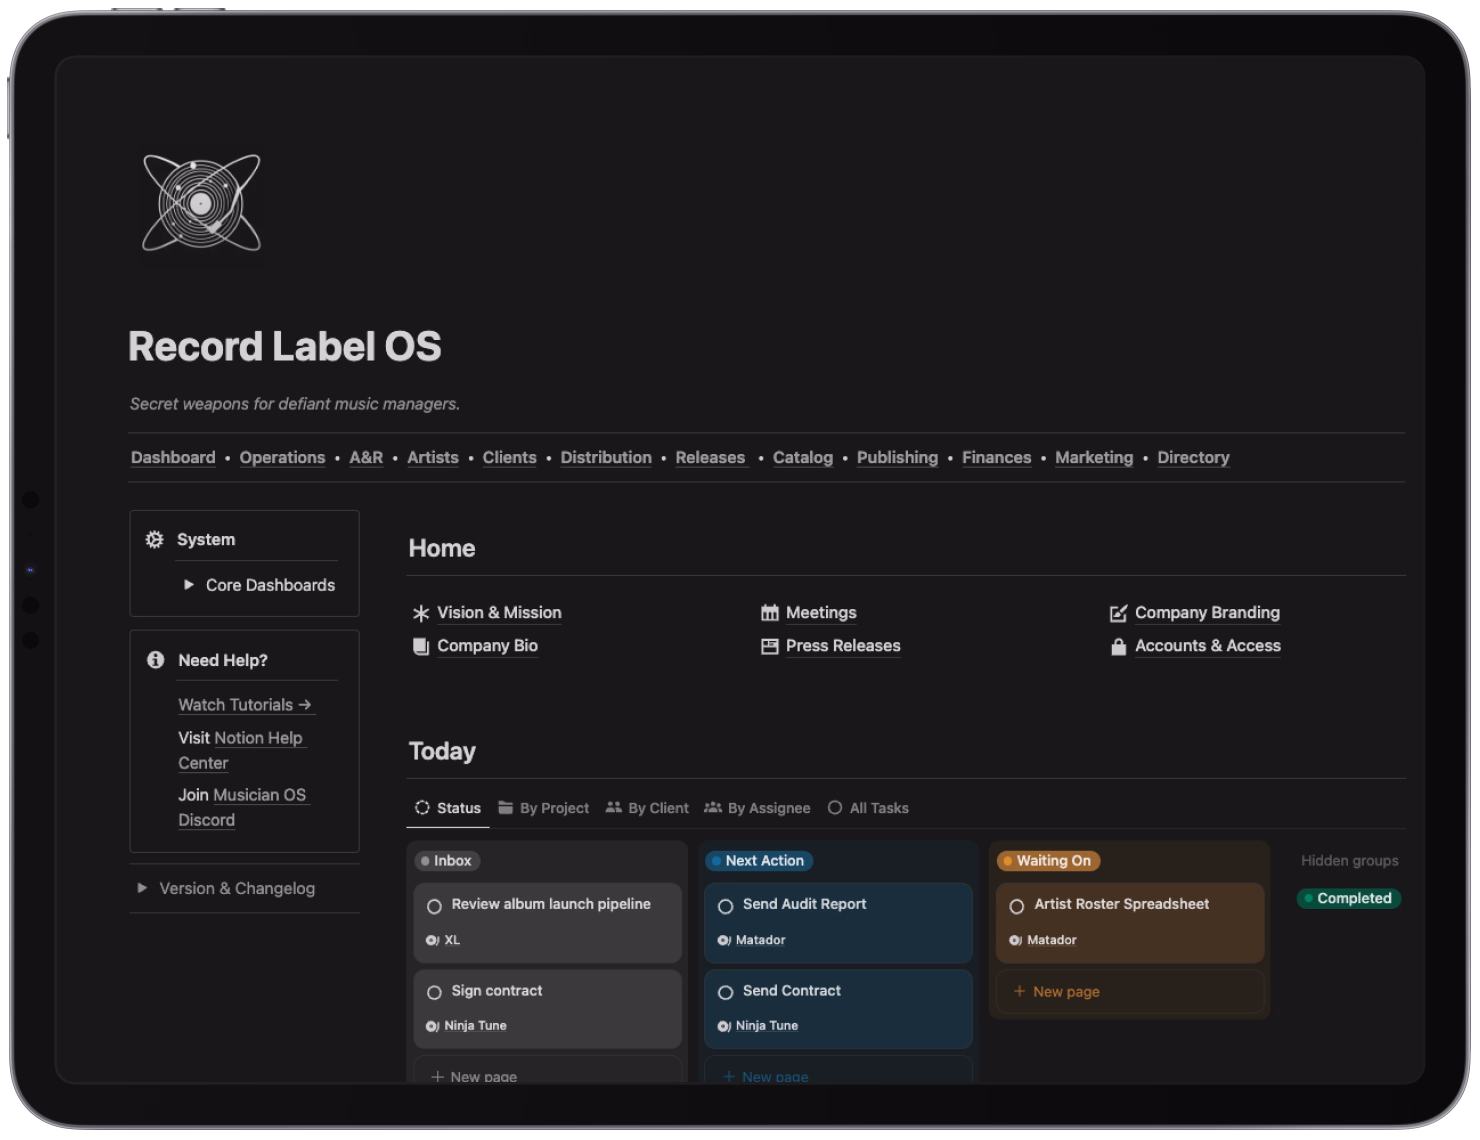This screenshot has width=1480, height=1140.
Task: Click the Inbox group label
Action: tap(447, 861)
